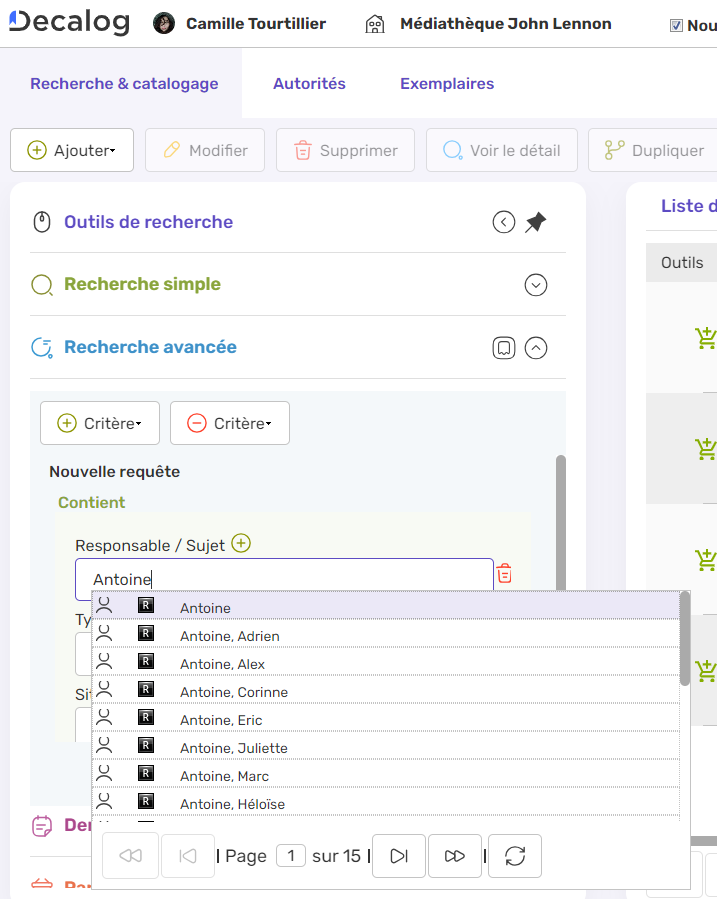Click the R badge beside 'Antoine, Corinne'
717x899 pixels.
(x=146, y=689)
